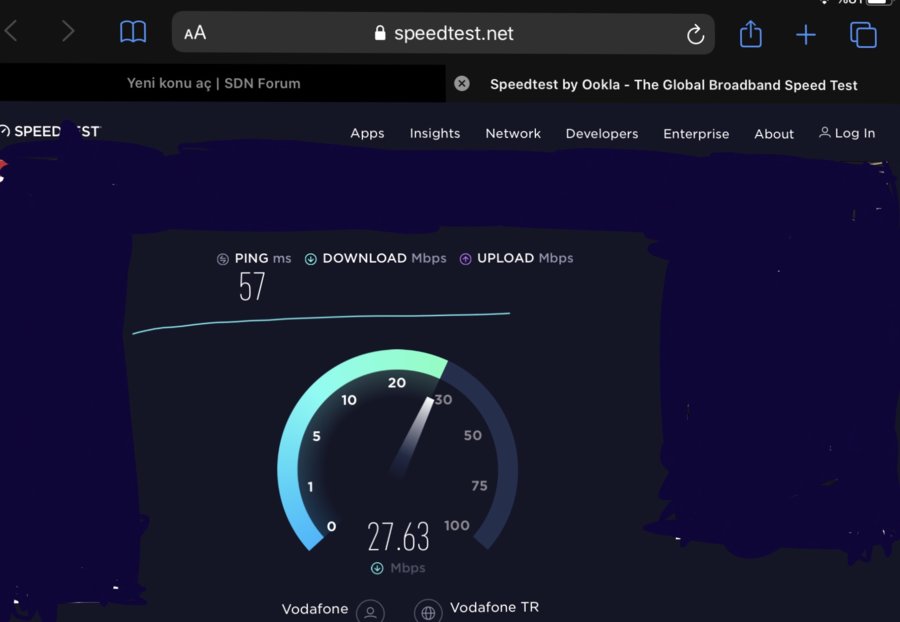The image size is (900, 622).
Task: Click the globe icon beside Vodafone TR
Action: coord(428,612)
